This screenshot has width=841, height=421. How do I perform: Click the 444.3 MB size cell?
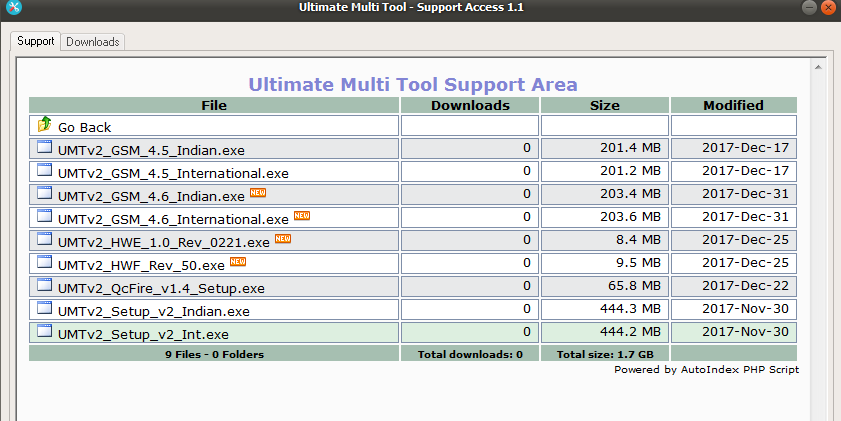(x=605, y=309)
